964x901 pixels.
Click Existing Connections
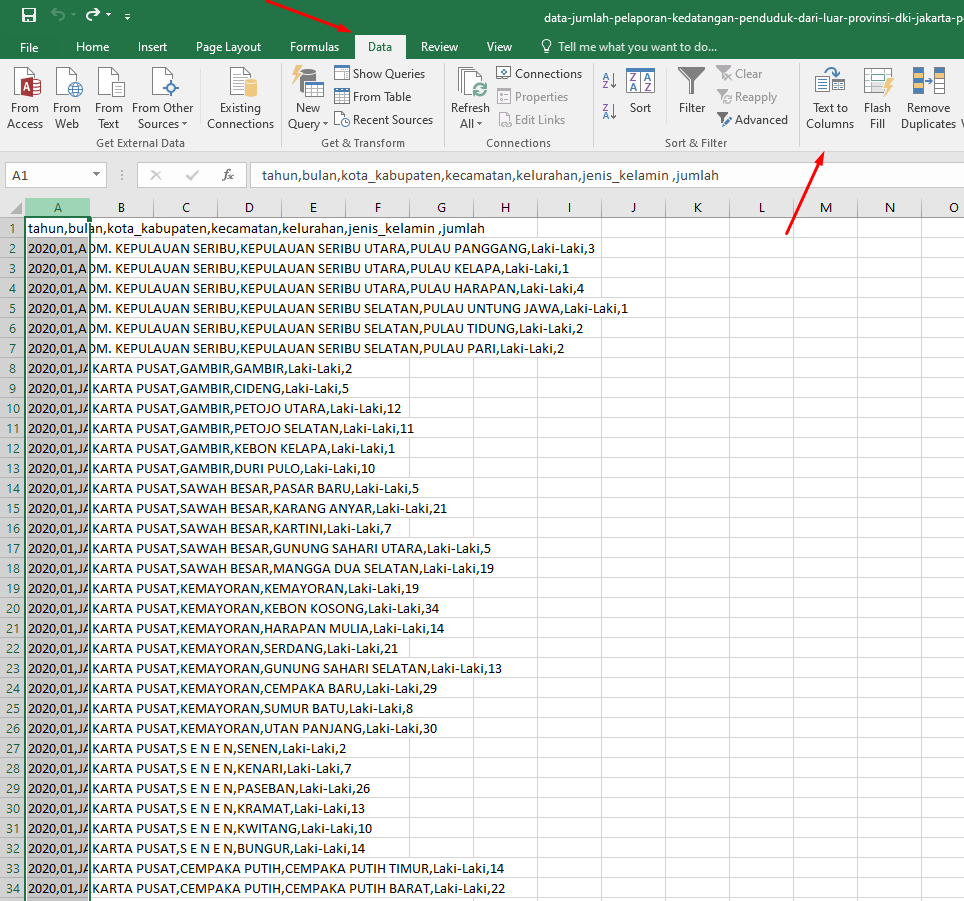[x=240, y=97]
